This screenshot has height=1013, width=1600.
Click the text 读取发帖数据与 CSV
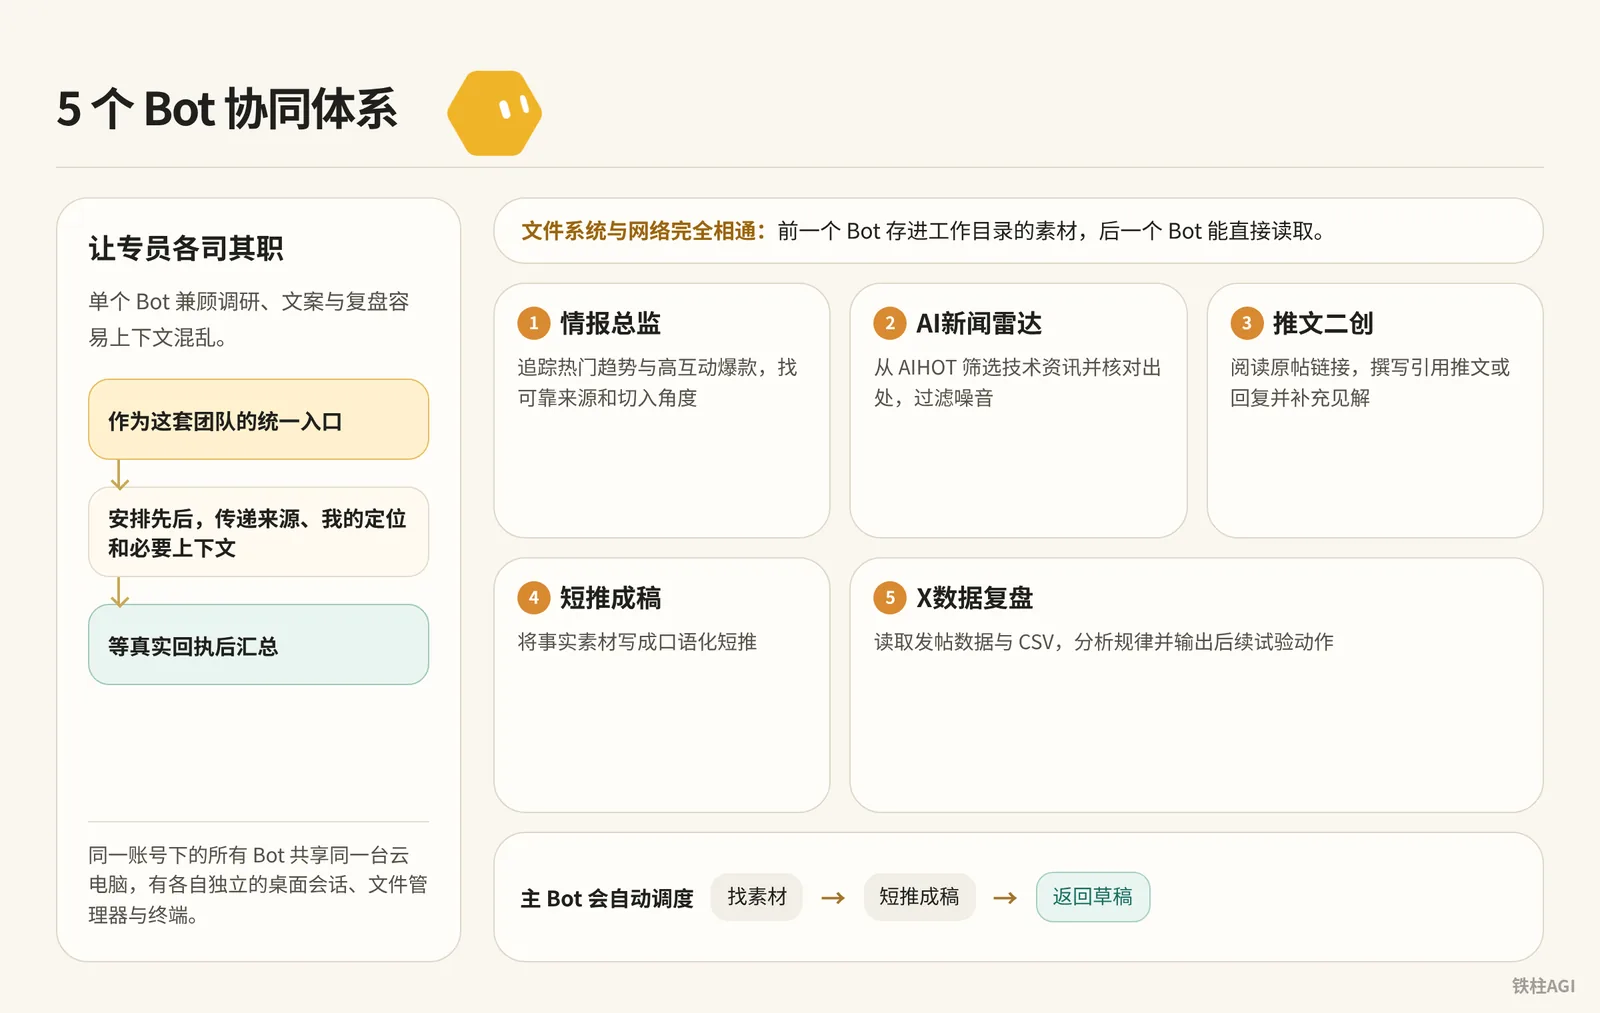coord(963,642)
